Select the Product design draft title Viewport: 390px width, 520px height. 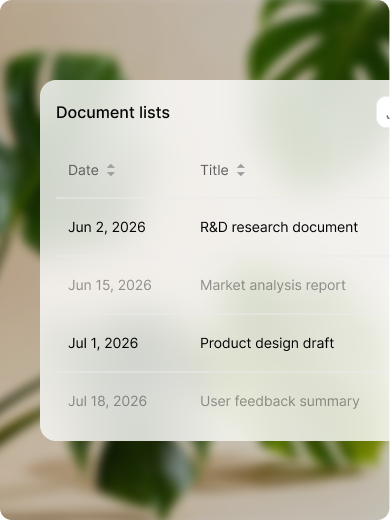[267, 343]
